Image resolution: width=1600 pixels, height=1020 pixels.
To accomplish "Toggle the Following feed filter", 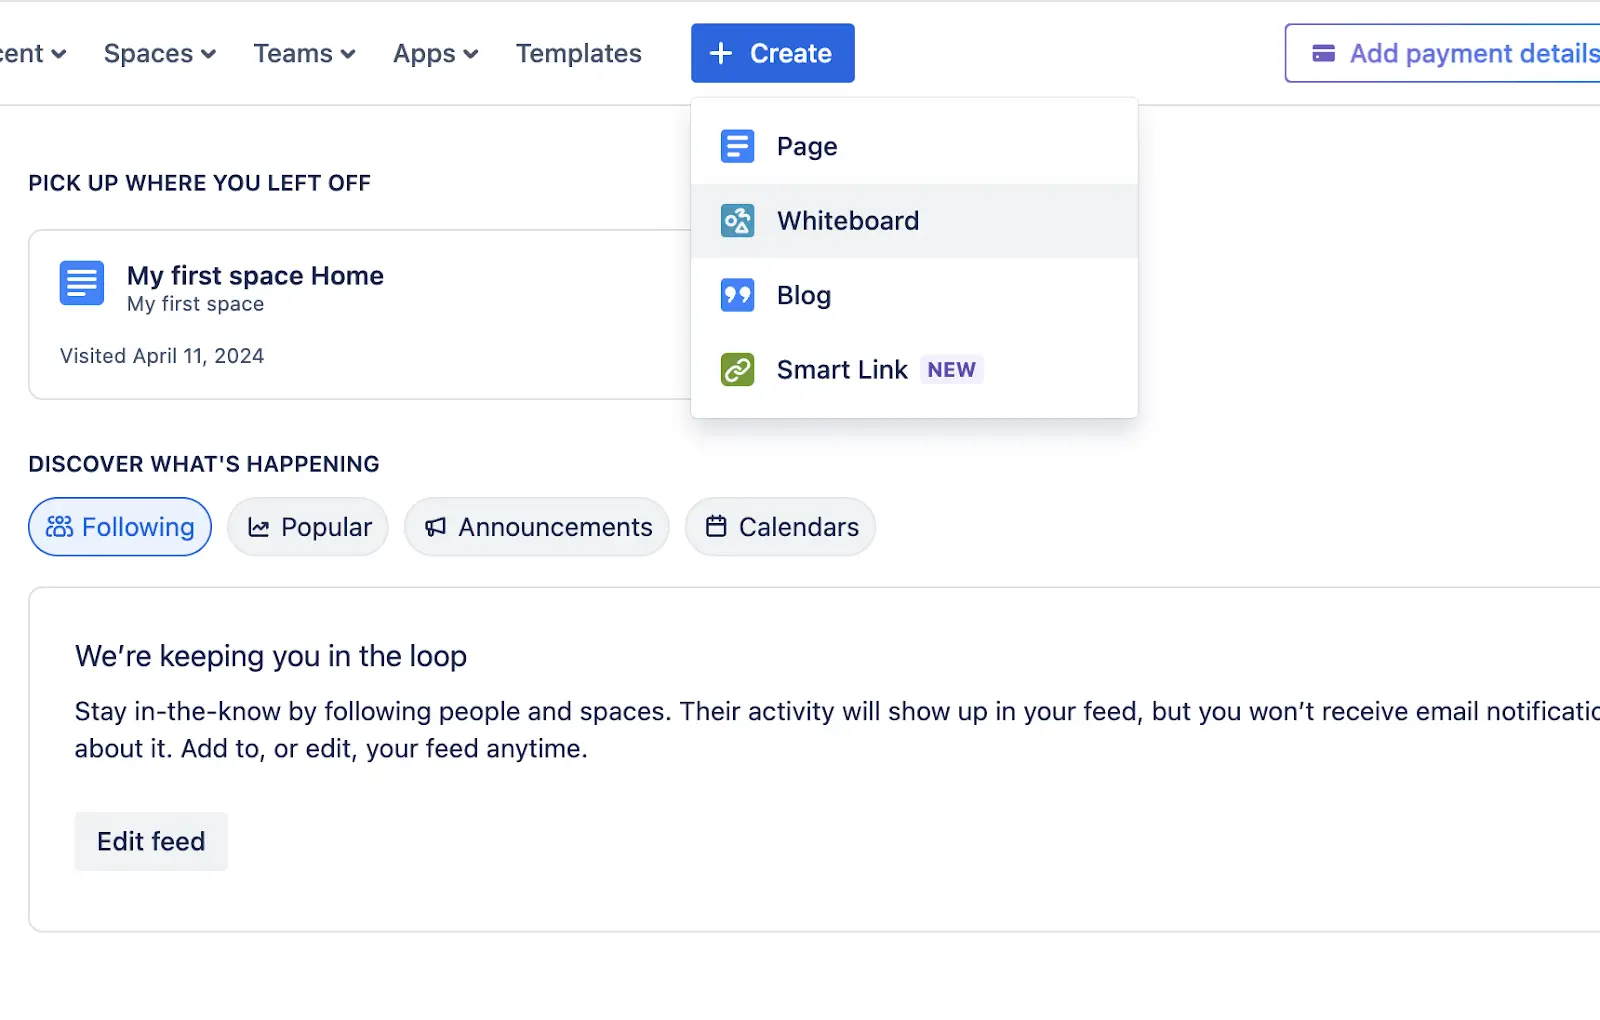I will 119,527.
